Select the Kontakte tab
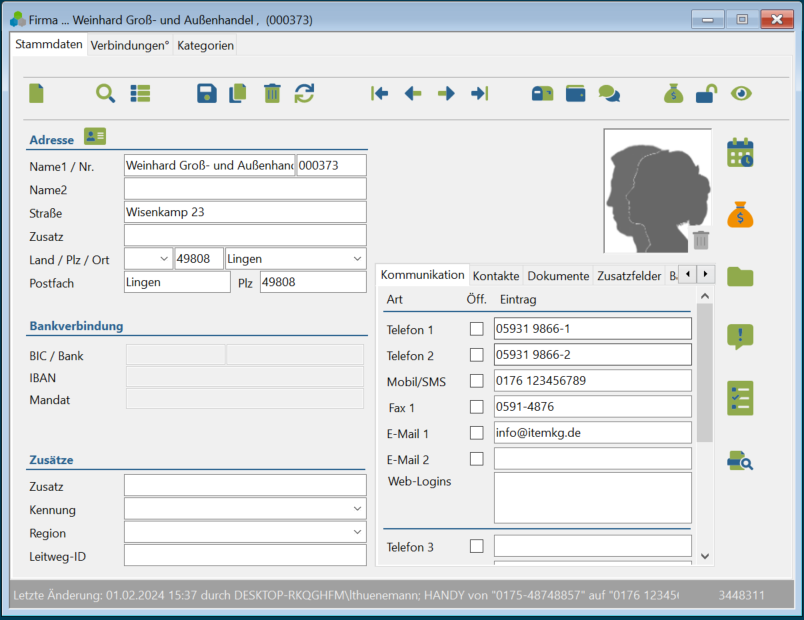This screenshot has height=620, width=804. point(496,276)
